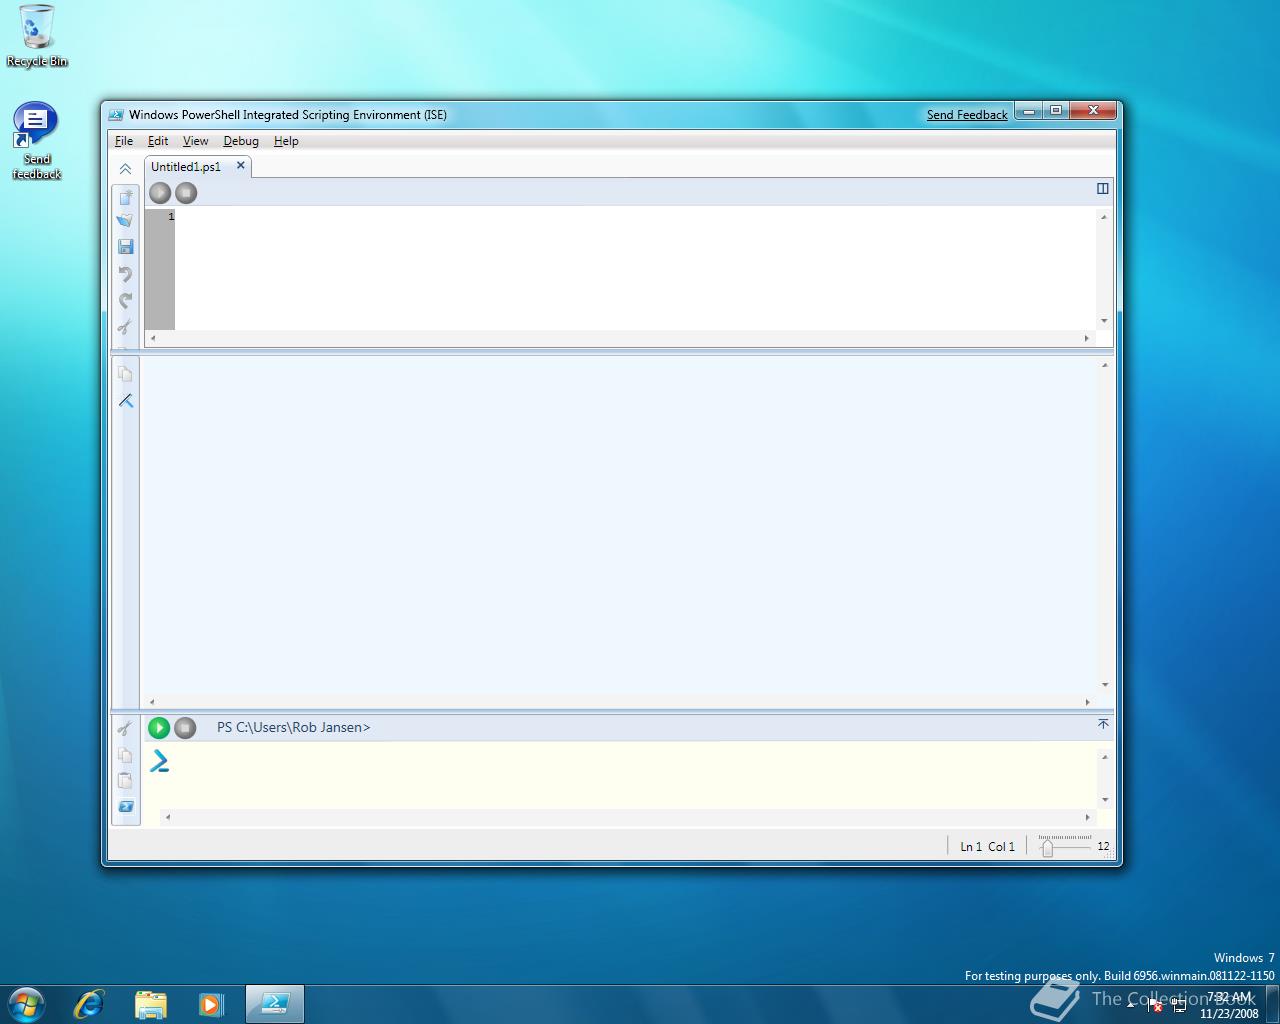This screenshot has width=1280, height=1024.
Task: Open the Help menu
Action: 286,141
